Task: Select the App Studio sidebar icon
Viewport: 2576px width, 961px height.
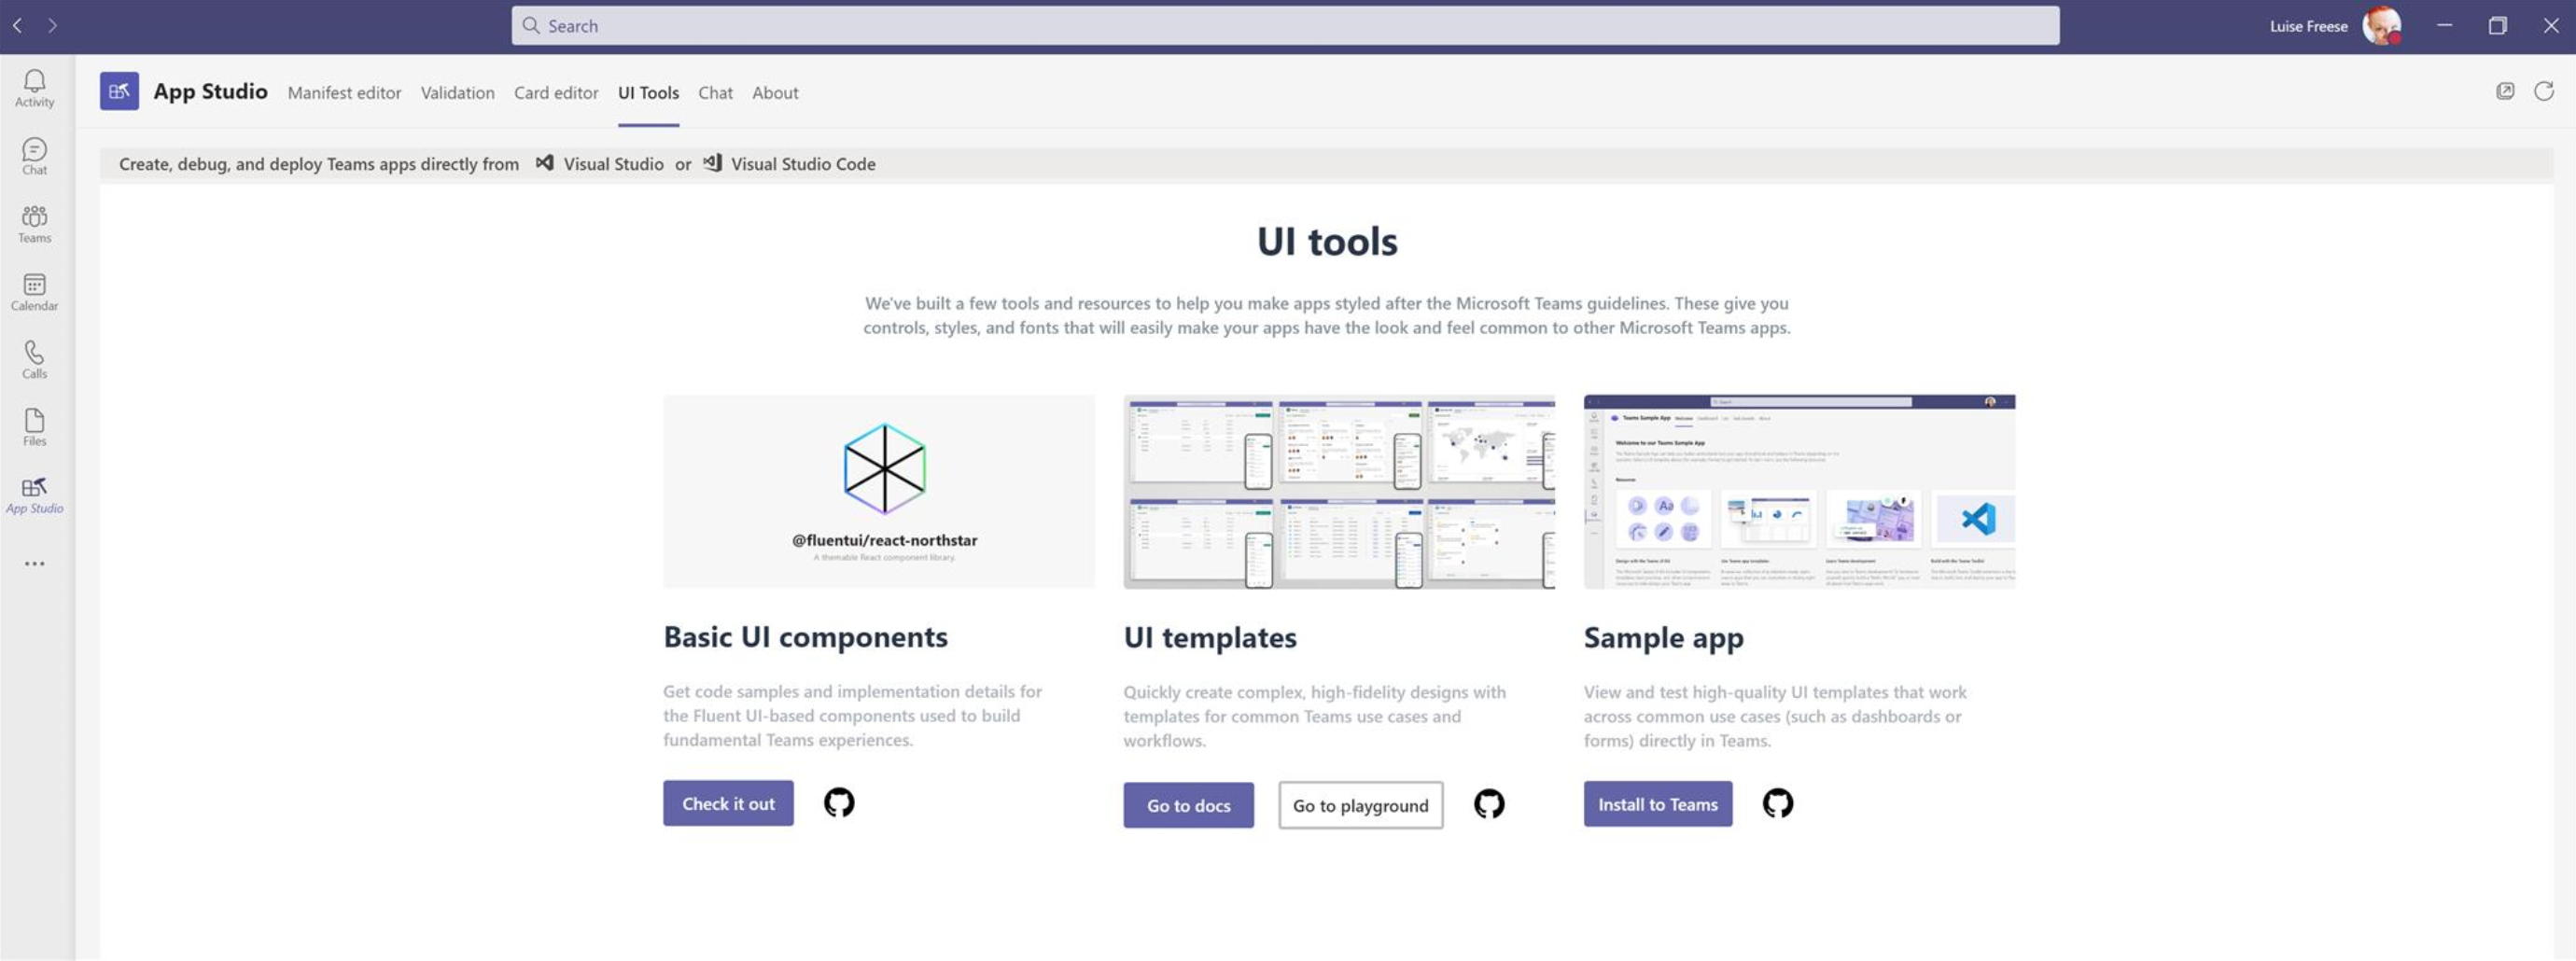Action: 34,493
